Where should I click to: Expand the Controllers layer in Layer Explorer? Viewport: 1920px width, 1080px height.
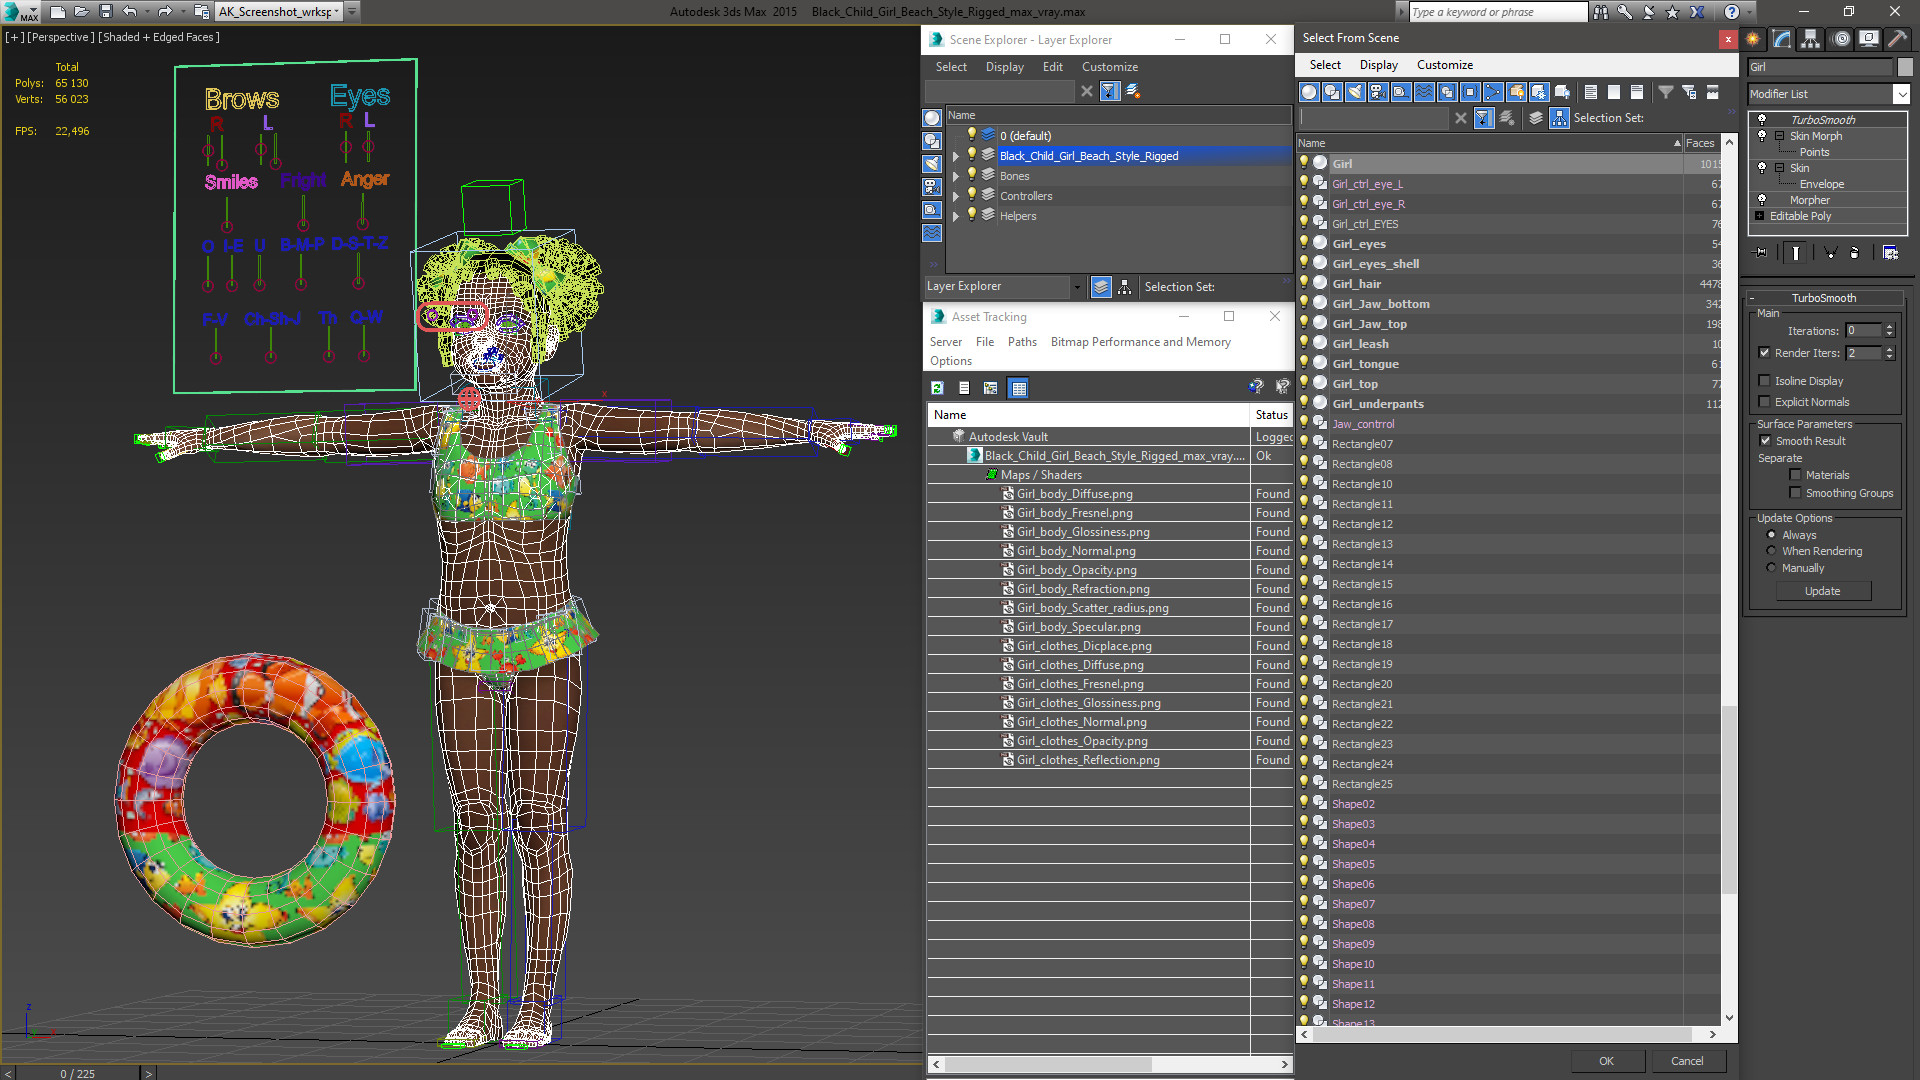pyautogui.click(x=956, y=195)
